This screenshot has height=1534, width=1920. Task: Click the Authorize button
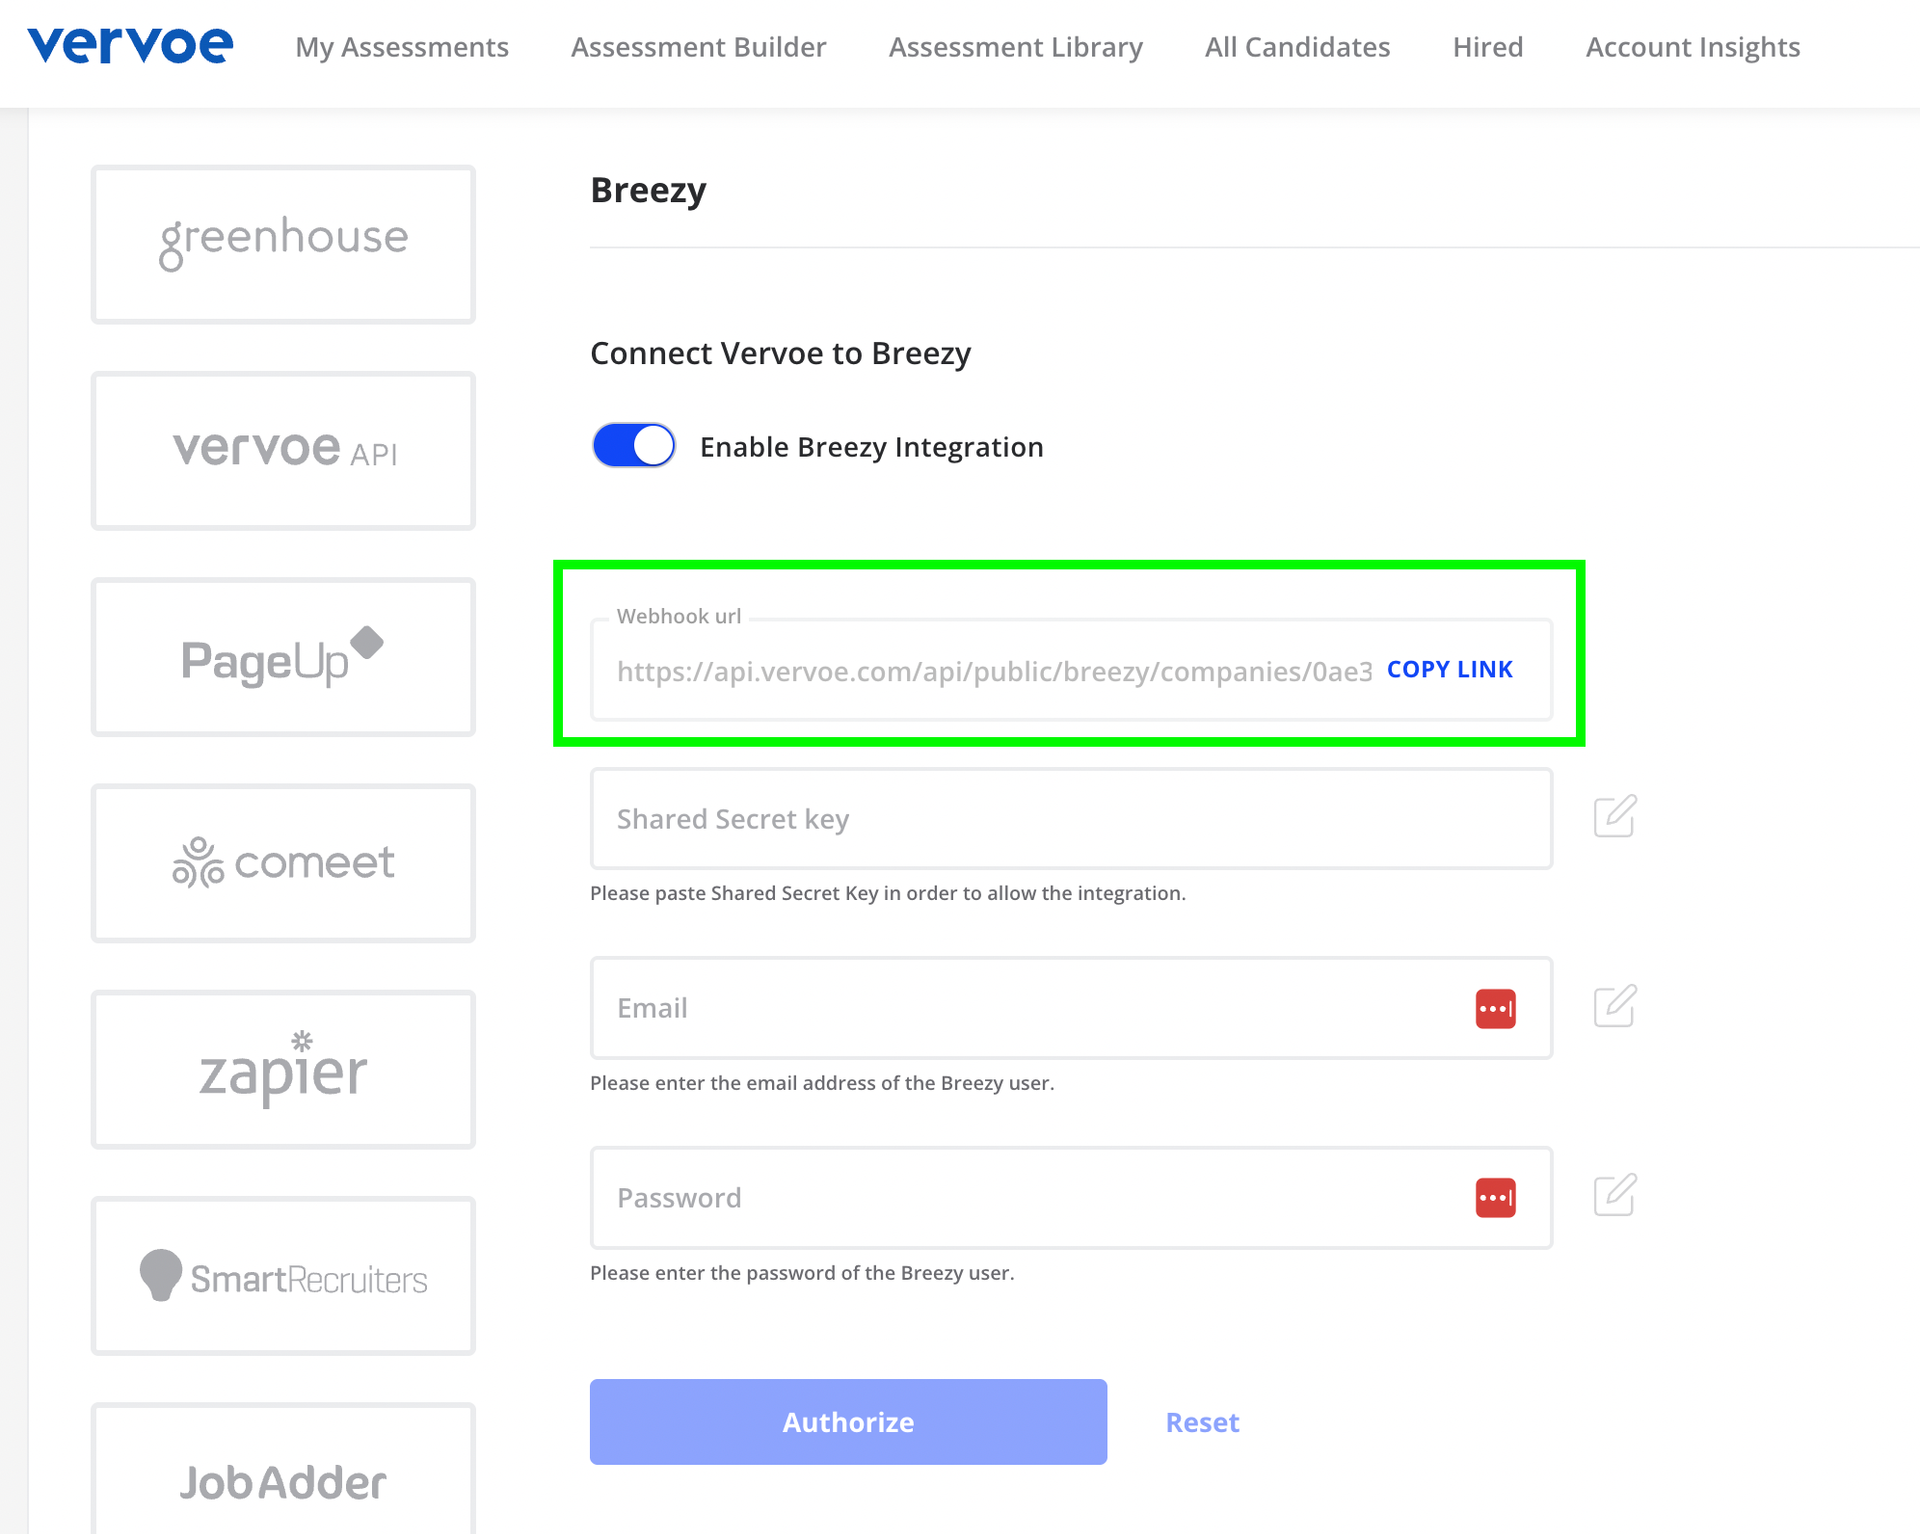click(x=848, y=1422)
